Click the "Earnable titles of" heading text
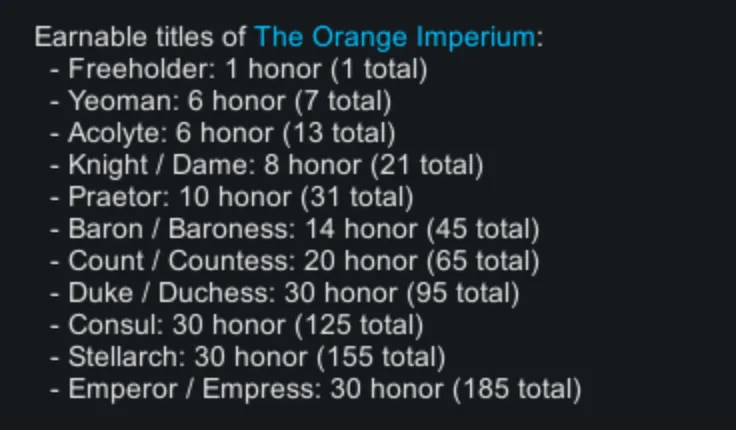 tap(141, 38)
